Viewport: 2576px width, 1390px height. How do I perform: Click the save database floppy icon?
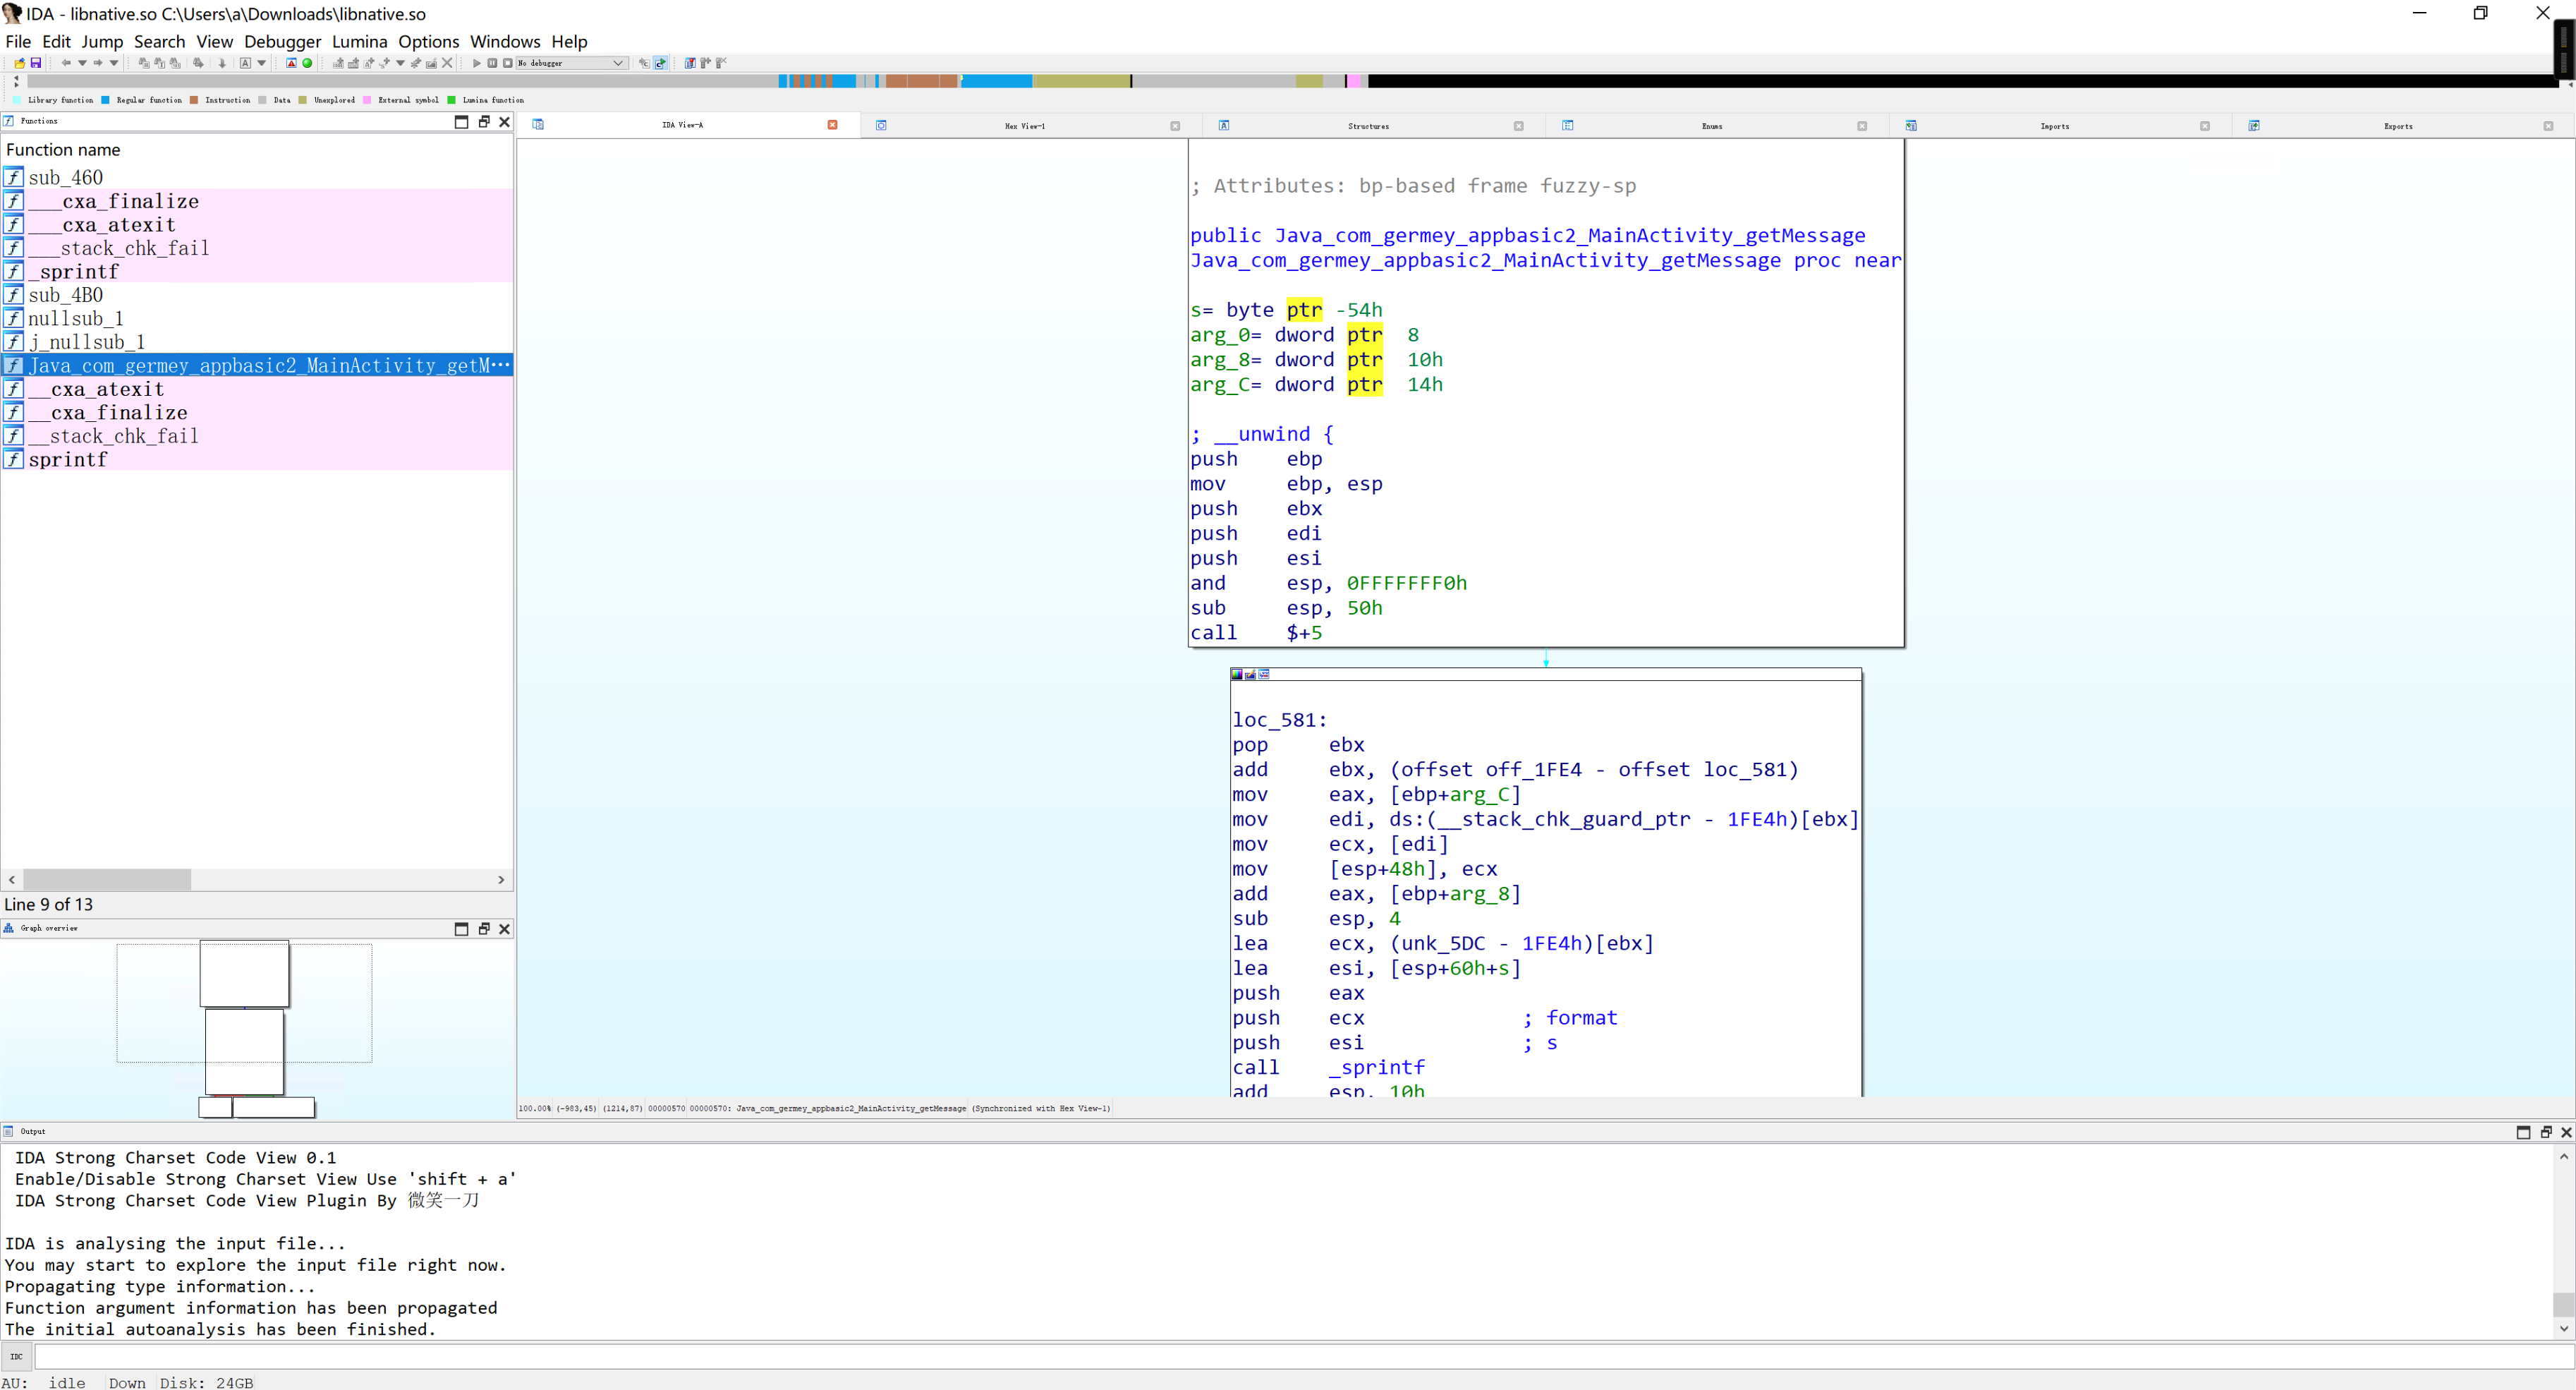tap(36, 63)
